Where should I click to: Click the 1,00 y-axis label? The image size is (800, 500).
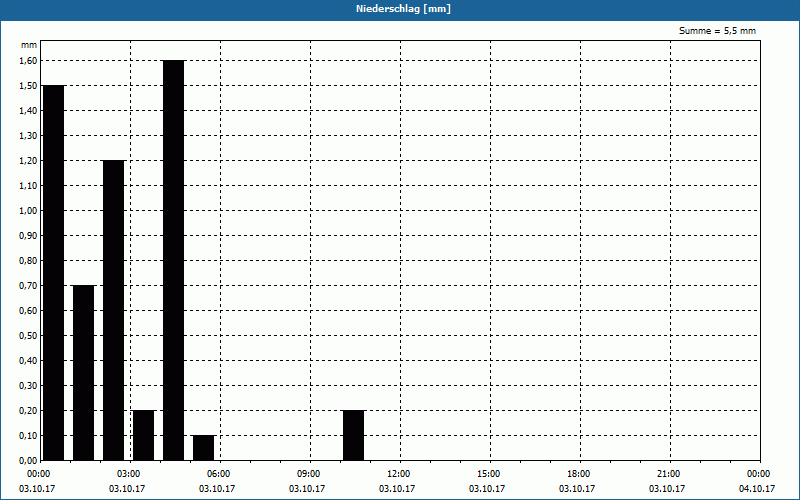point(28,211)
